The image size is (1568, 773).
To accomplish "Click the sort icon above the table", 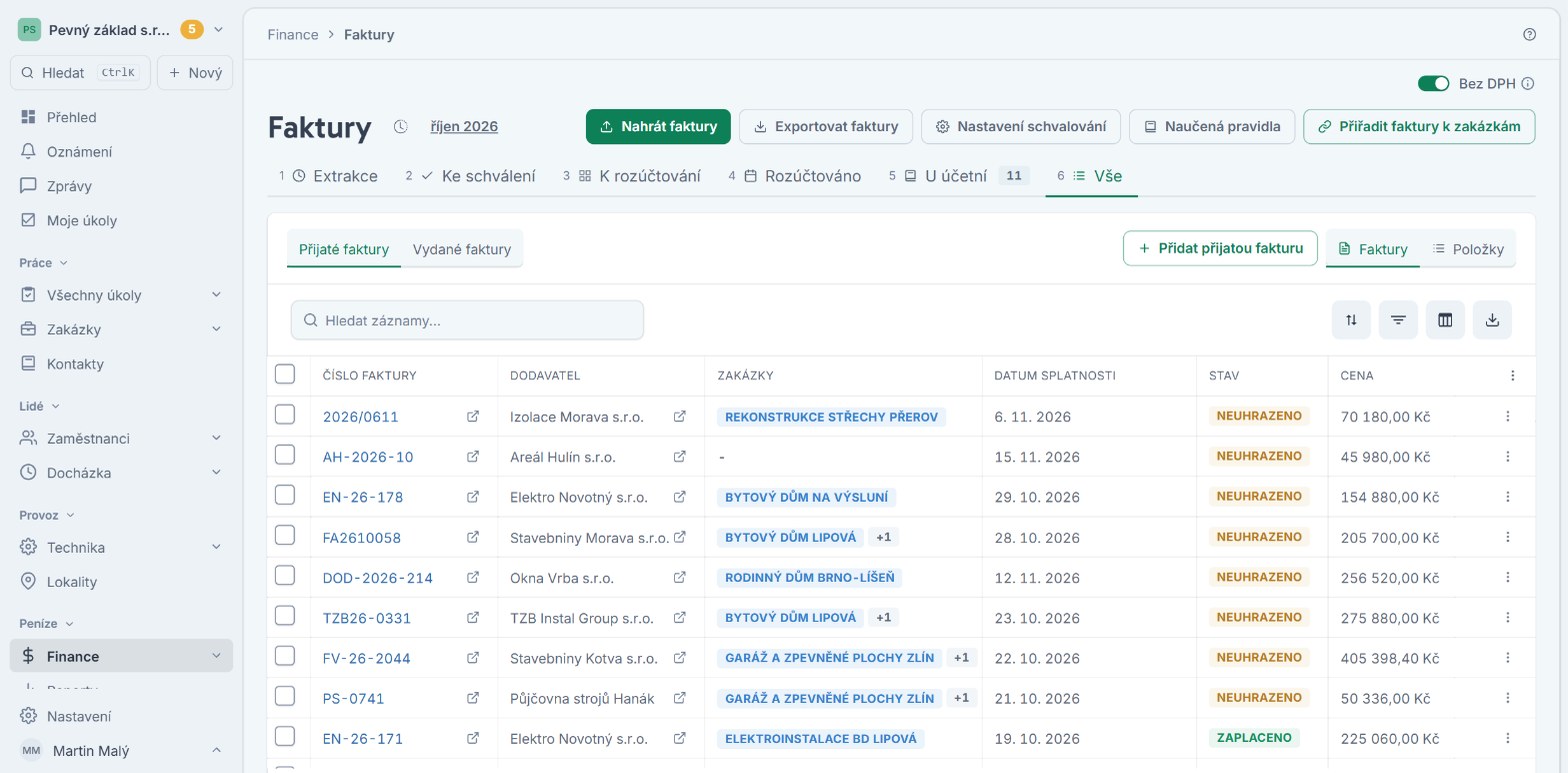I will pyautogui.click(x=1351, y=320).
